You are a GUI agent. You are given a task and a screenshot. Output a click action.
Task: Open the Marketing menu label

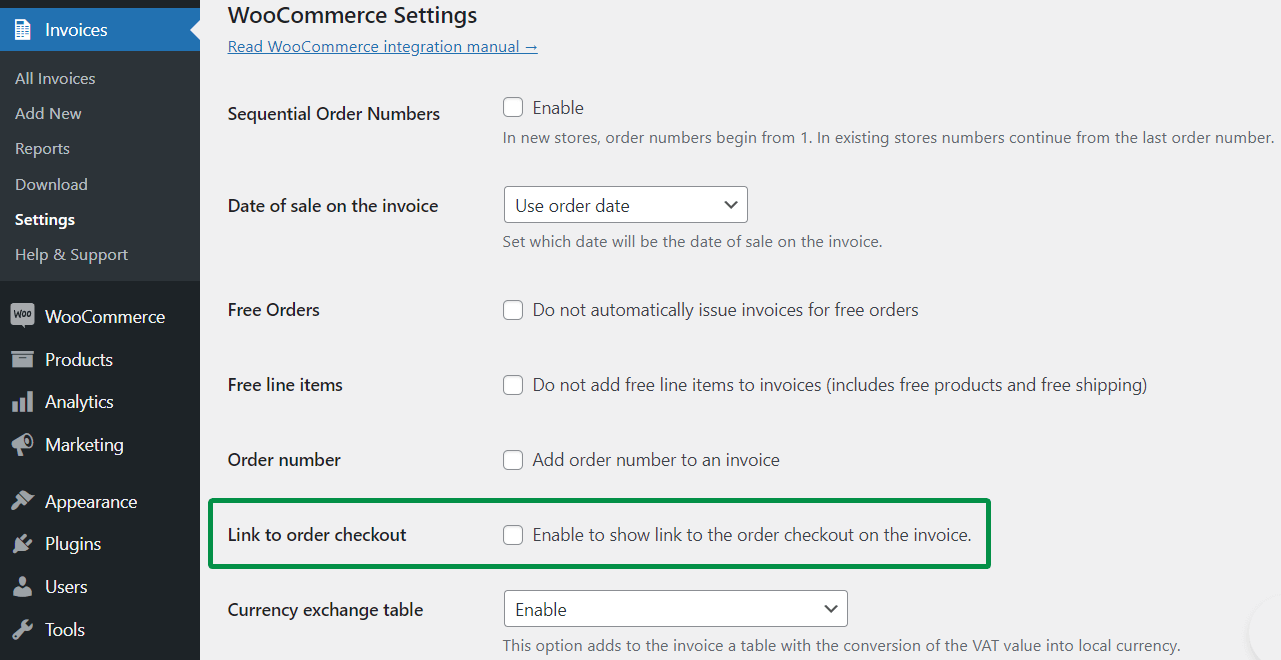click(84, 444)
